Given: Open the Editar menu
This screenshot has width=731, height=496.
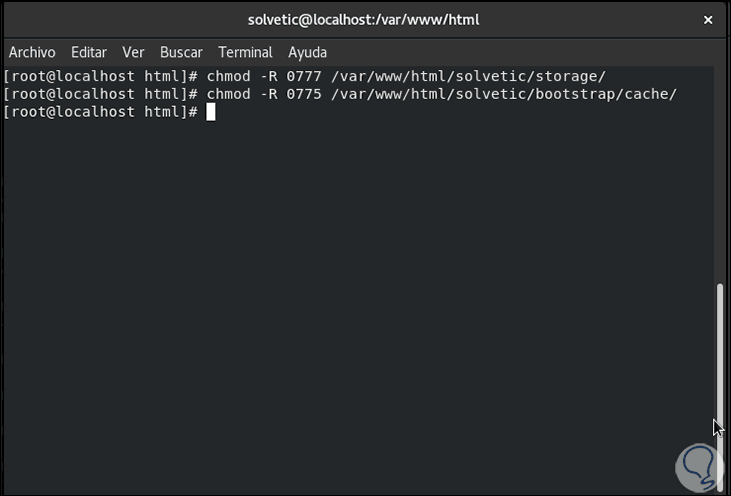Looking at the screenshot, I should pos(89,52).
